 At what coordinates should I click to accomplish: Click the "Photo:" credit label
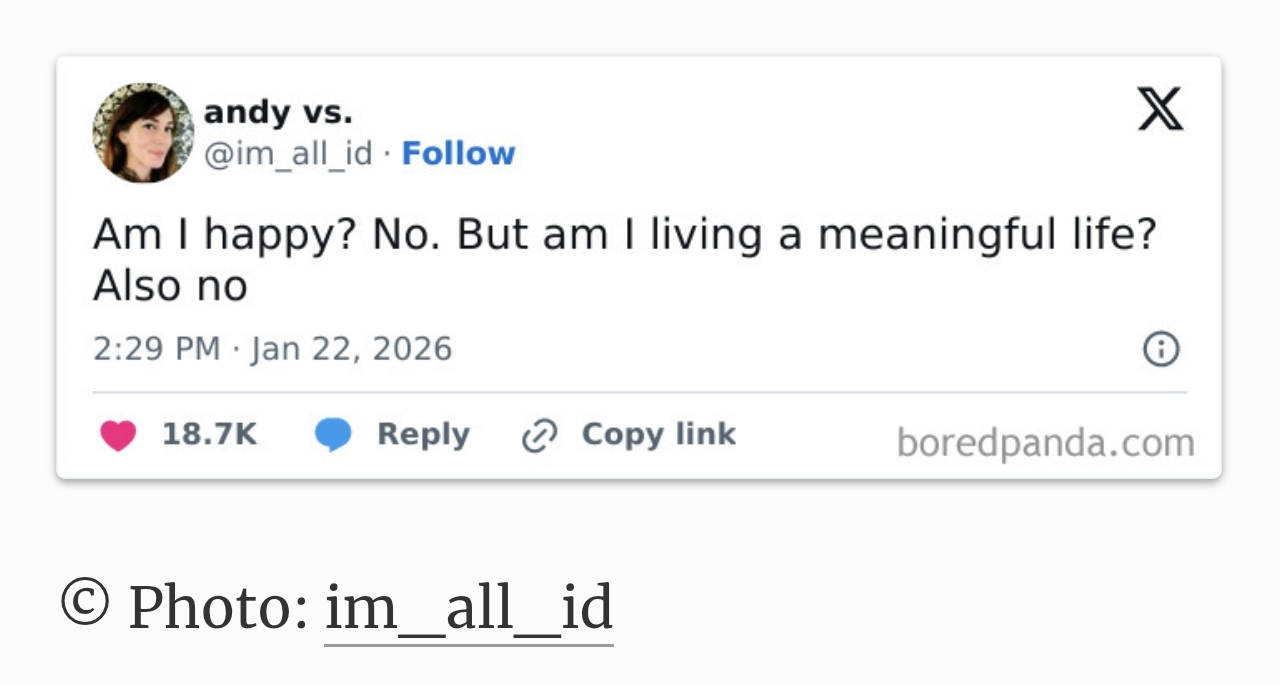point(218,606)
